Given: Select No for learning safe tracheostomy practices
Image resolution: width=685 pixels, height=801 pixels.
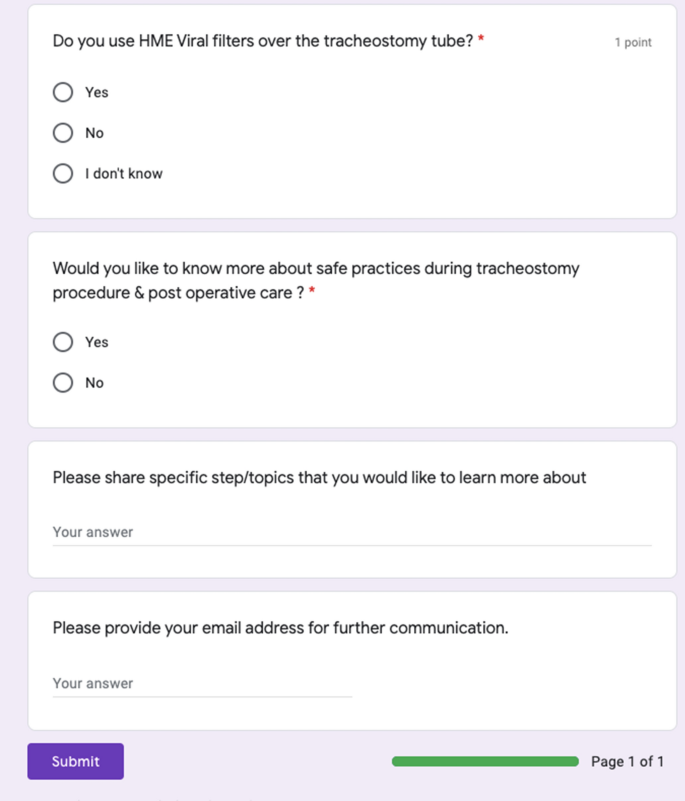Looking at the screenshot, I should click(63, 383).
